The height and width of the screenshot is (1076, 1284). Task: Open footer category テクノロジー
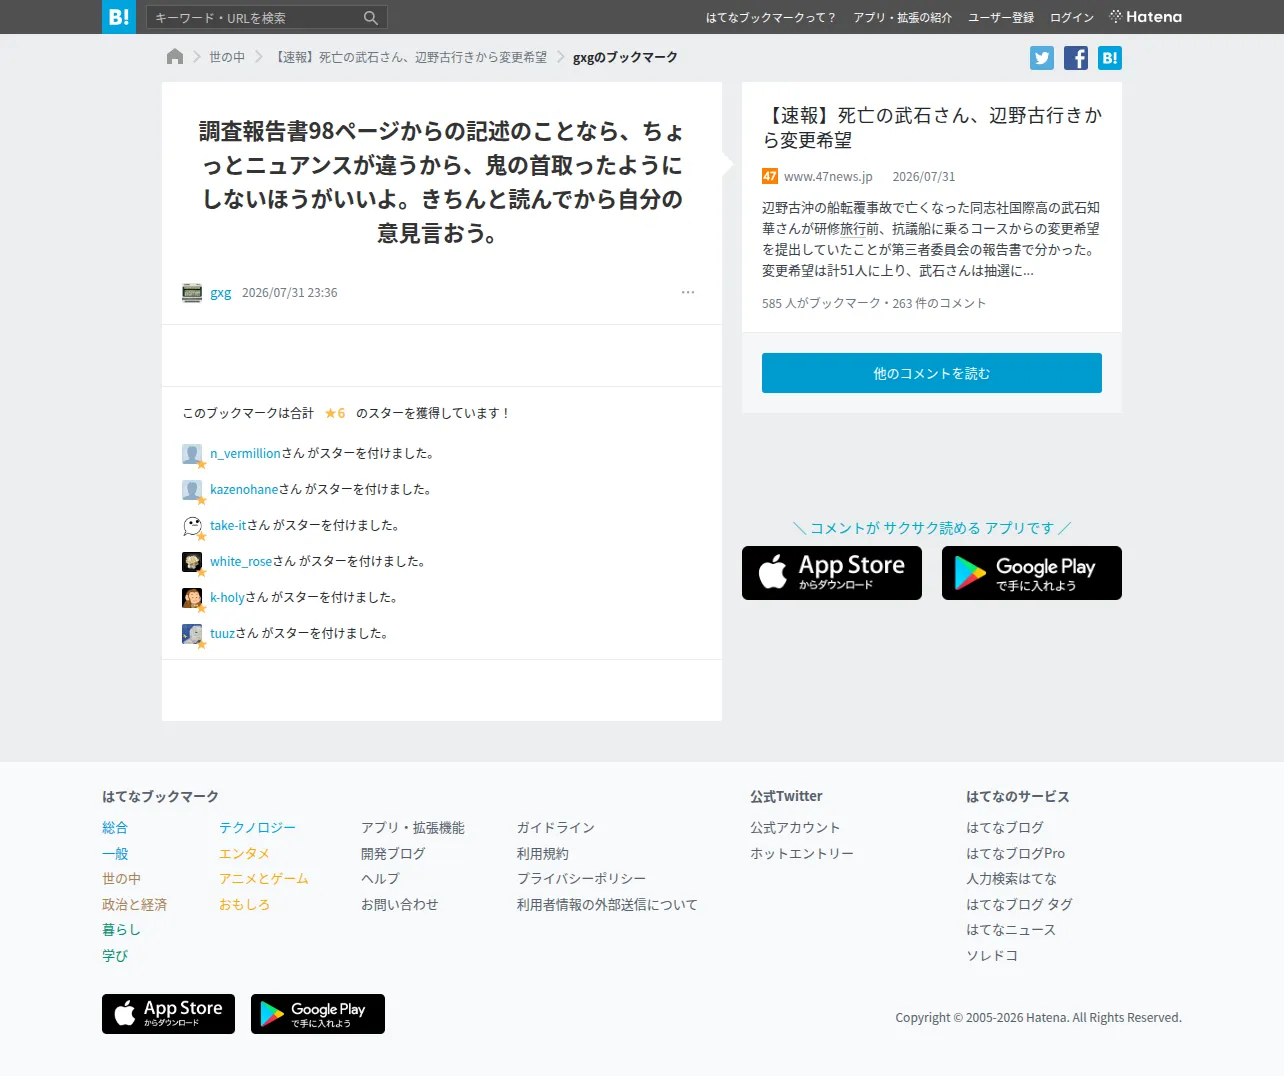tap(257, 828)
